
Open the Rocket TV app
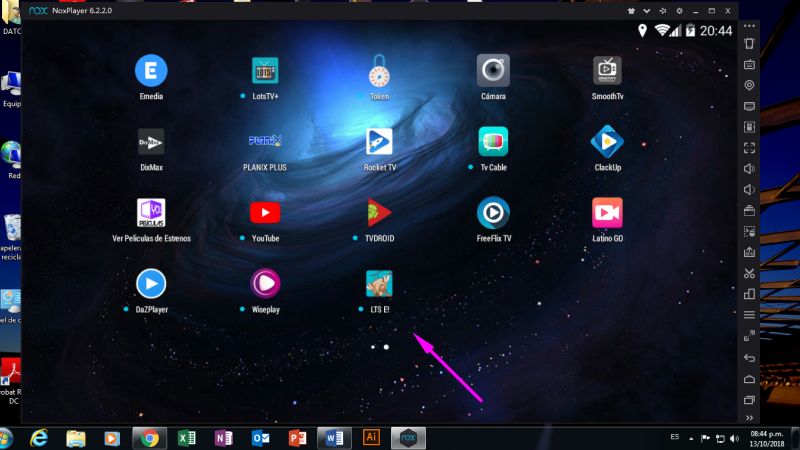point(379,141)
